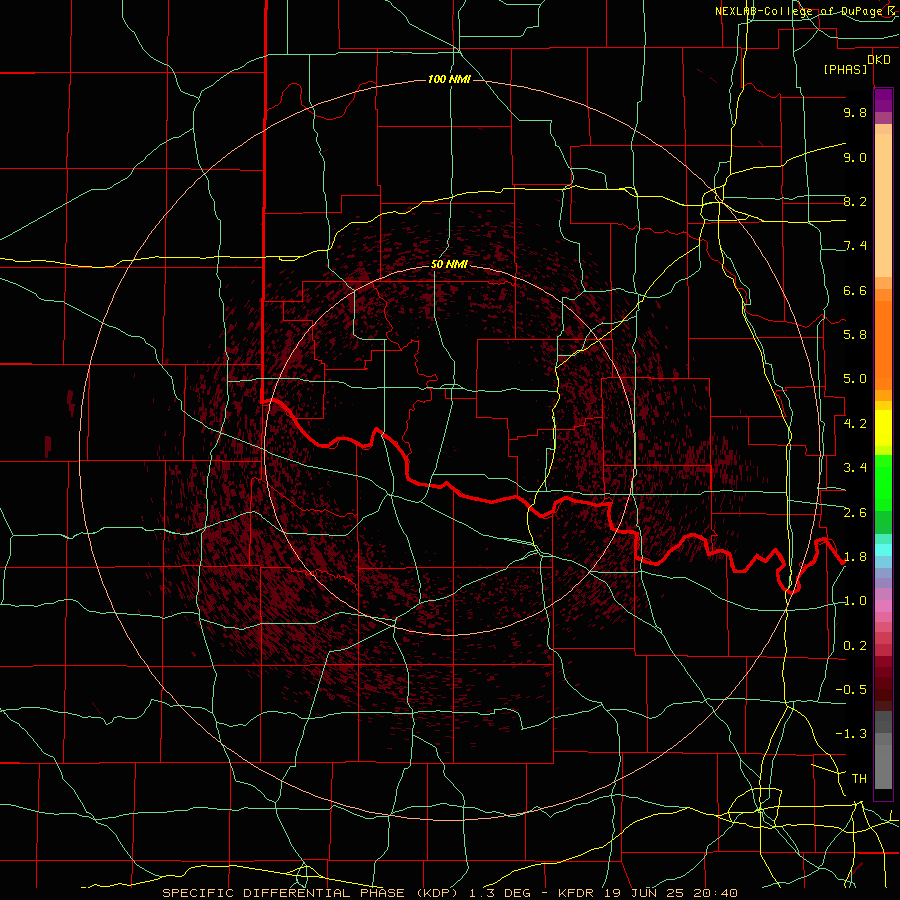Click the -1.3 legend value
Image resolution: width=900 pixels, height=900 pixels.
pos(851,734)
